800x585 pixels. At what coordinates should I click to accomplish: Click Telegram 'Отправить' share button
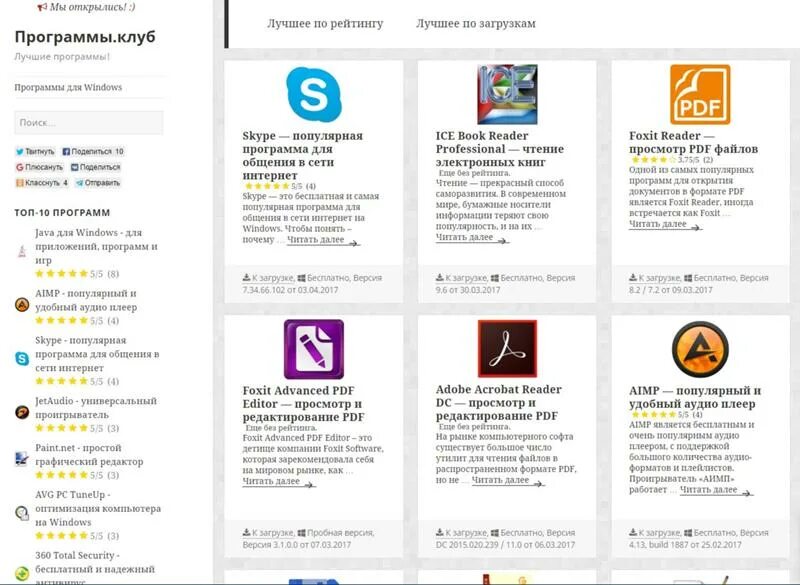click(x=98, y=183)
